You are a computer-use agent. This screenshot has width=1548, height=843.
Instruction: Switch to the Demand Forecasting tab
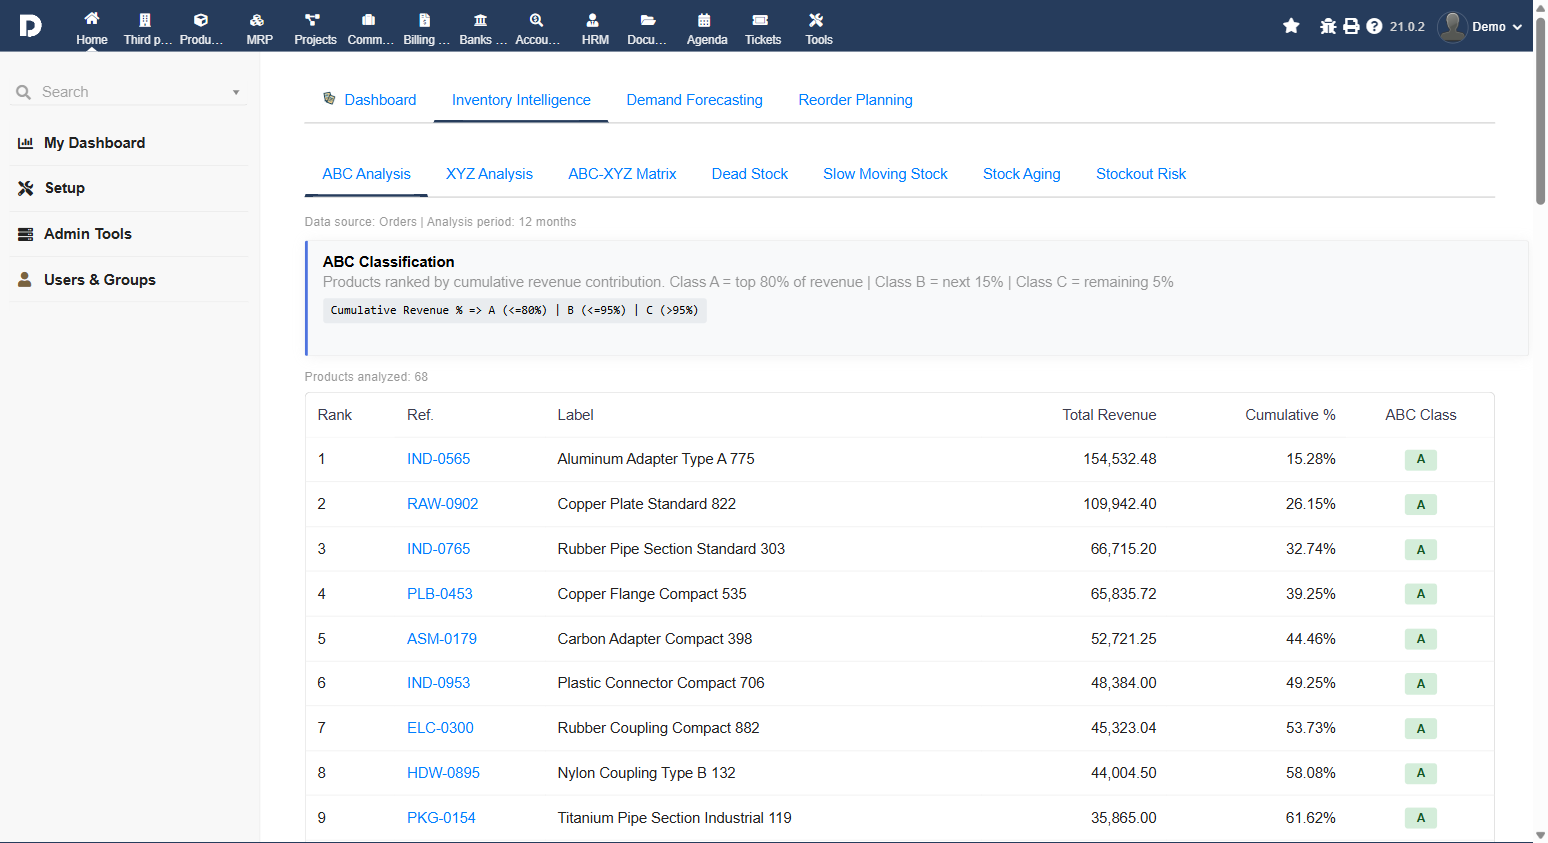coord(694,100)
